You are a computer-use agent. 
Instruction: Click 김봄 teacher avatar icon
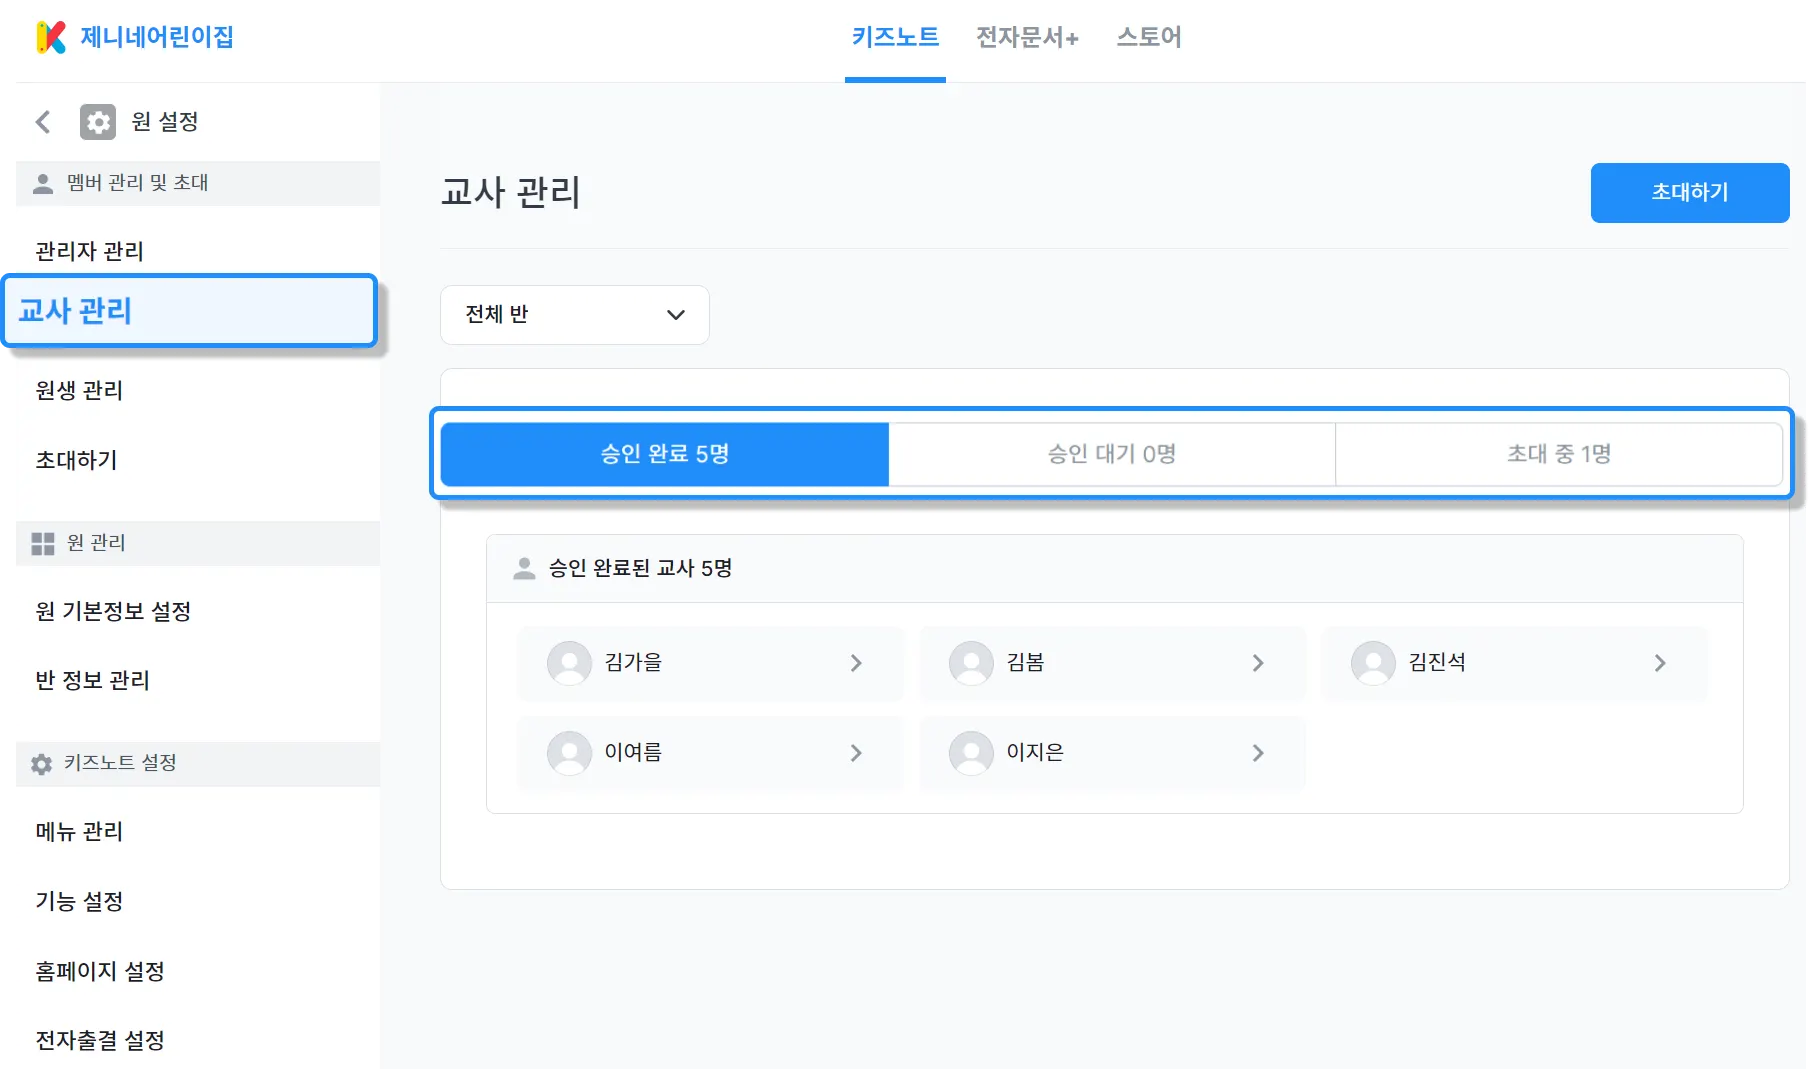971,663
